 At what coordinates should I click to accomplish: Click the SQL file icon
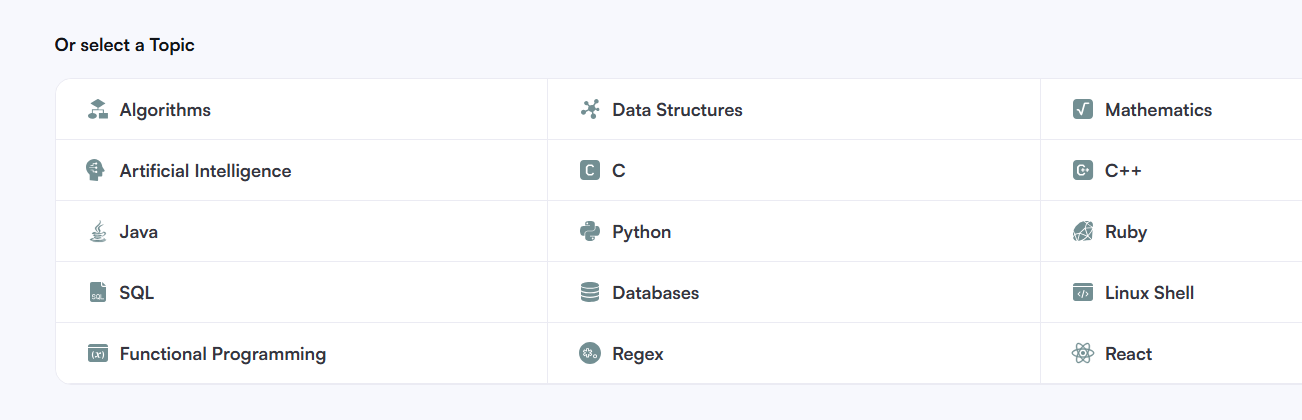coord(97,293)
